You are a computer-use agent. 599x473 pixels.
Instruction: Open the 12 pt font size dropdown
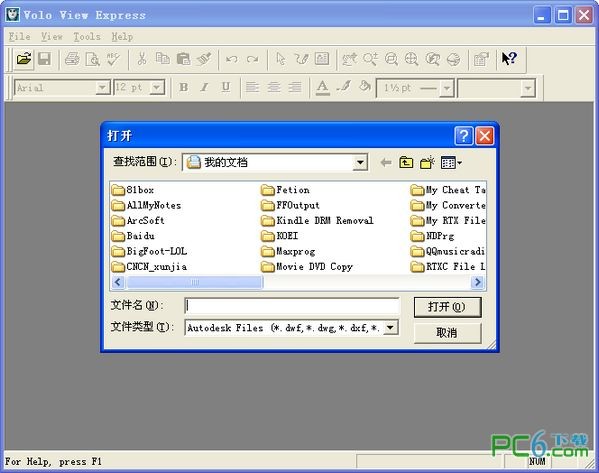click(x=156, y=88)
